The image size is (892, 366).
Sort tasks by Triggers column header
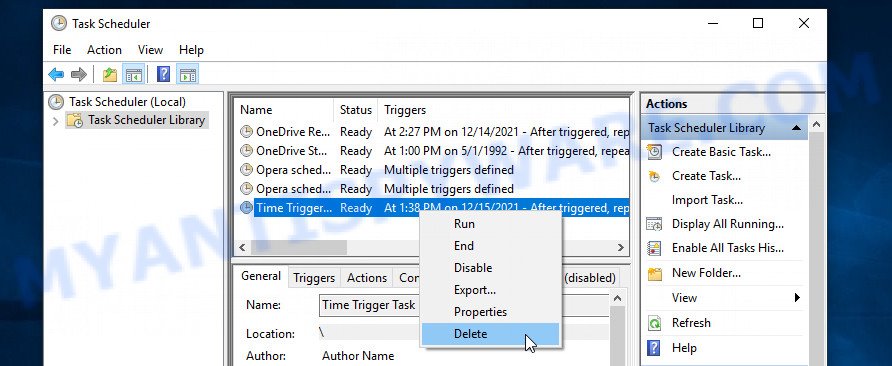503,110
